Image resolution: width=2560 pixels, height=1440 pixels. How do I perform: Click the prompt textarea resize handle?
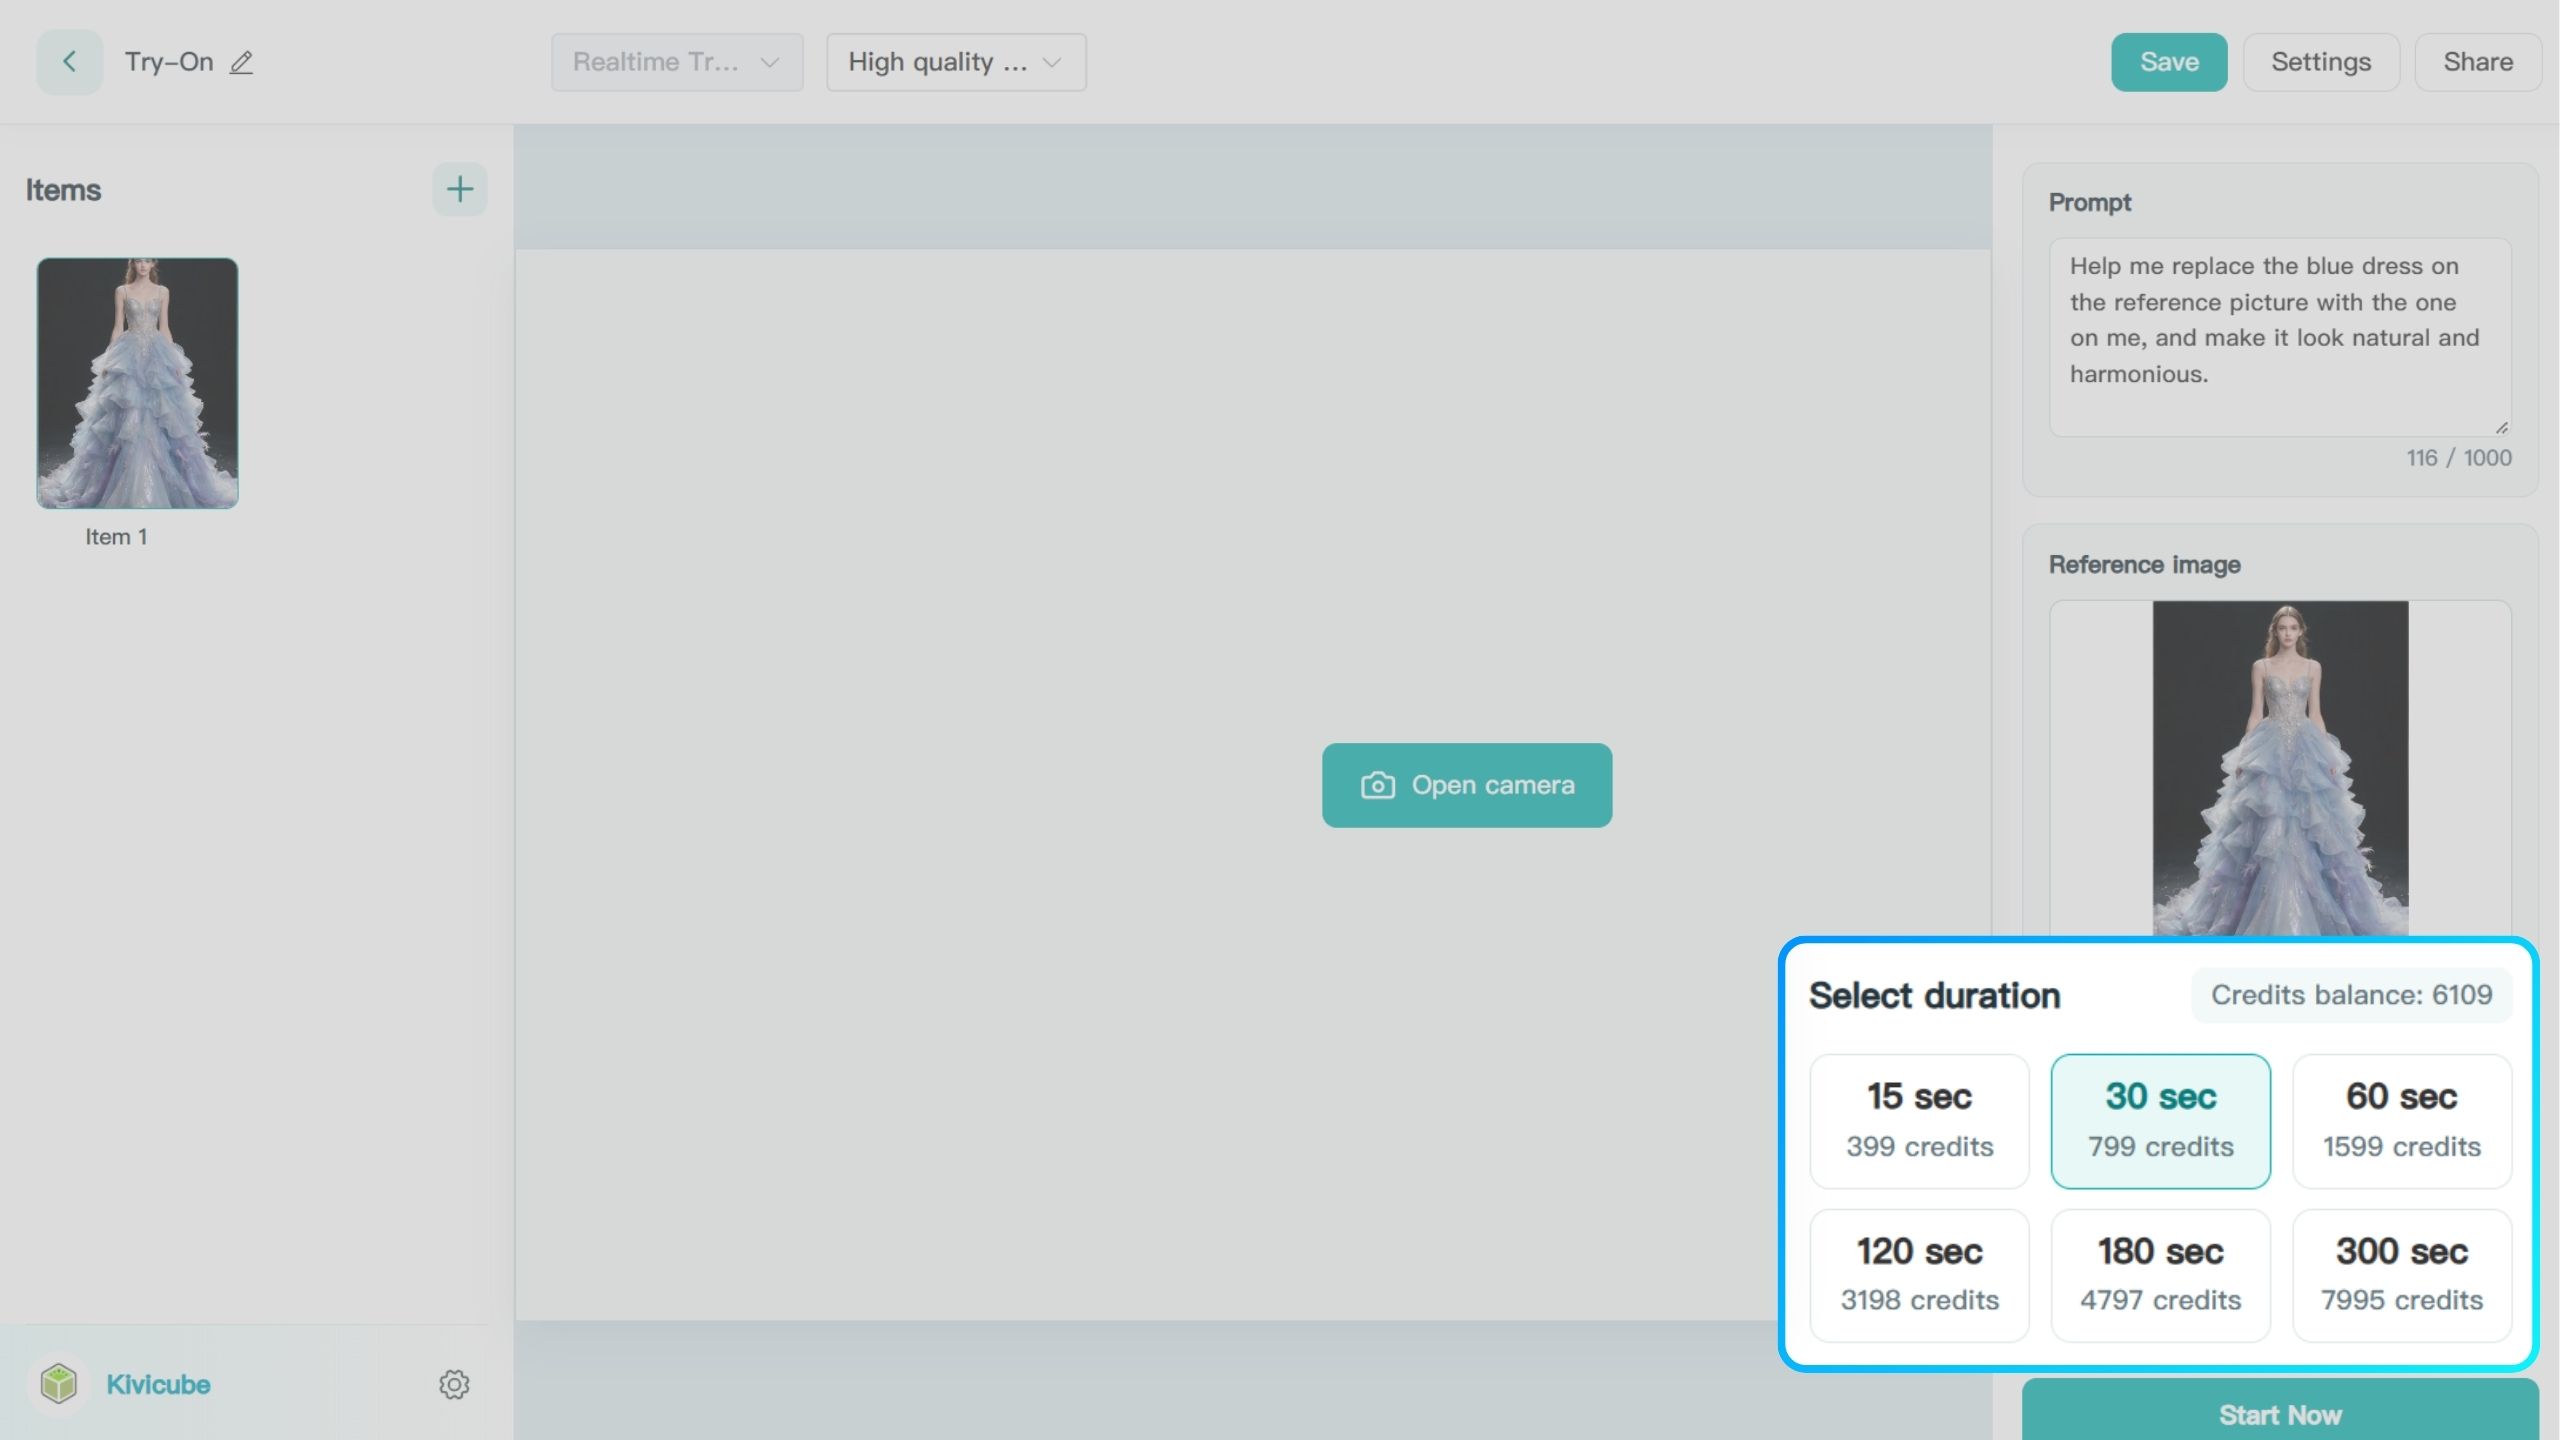coord(2501,427)
